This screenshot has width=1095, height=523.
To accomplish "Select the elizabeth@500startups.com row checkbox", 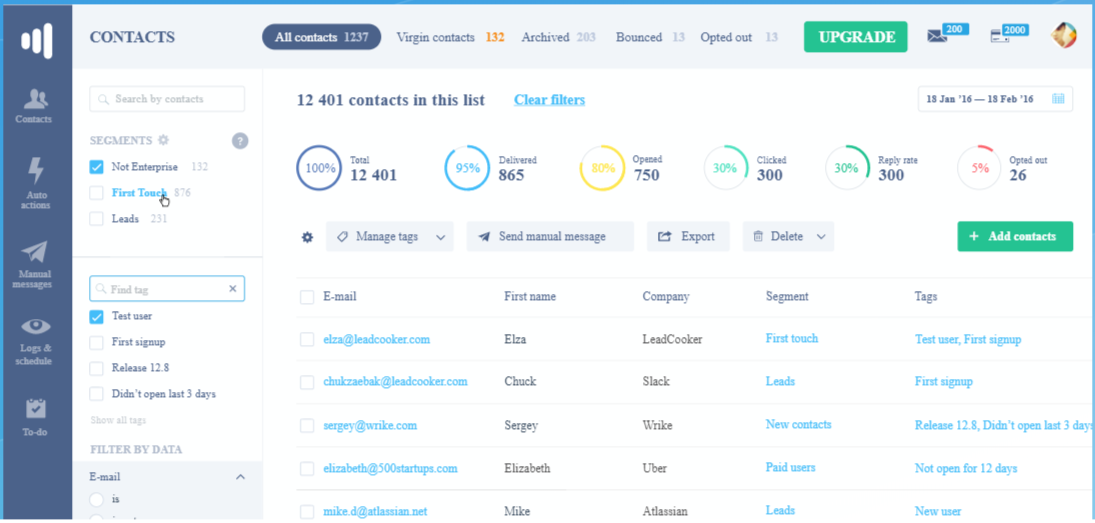I will click(x=307, y=469).
